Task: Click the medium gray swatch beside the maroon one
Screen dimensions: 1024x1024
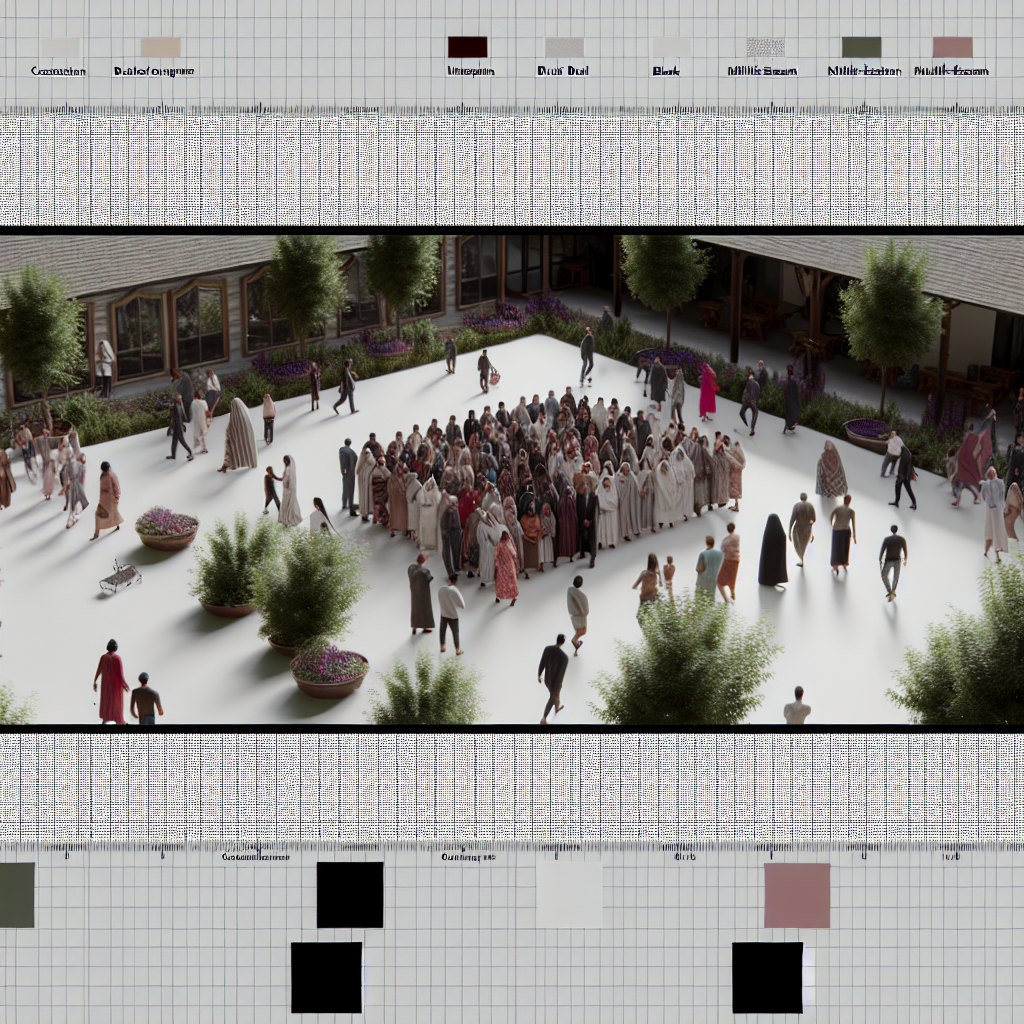Action: pos(564,47)
